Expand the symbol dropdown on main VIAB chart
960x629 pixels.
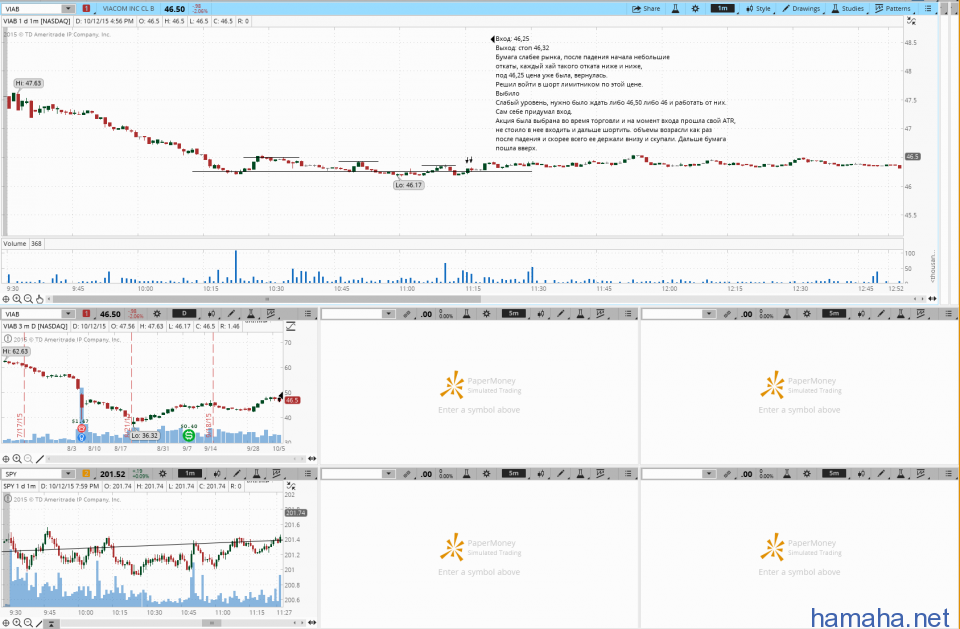pos(68,9)
